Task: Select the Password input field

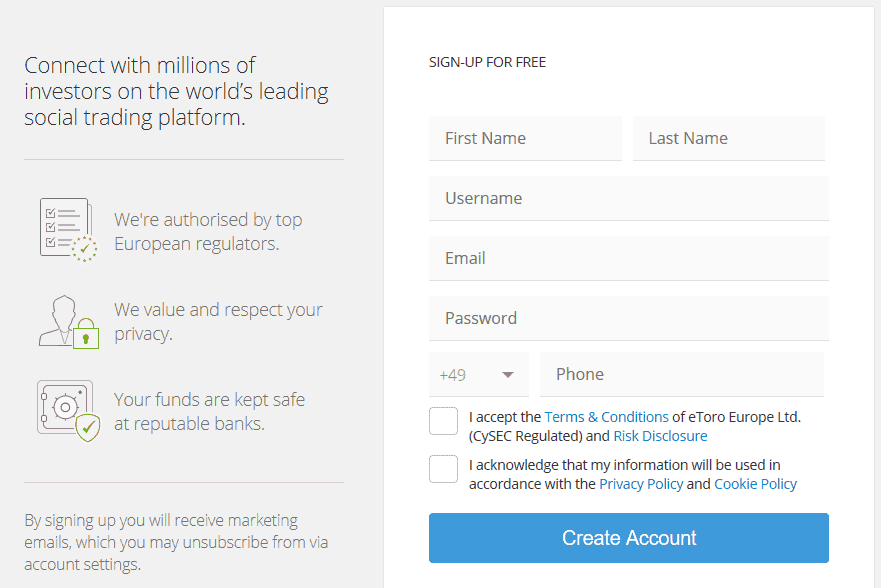Action: pyautogui.click(x=629, y=318)
